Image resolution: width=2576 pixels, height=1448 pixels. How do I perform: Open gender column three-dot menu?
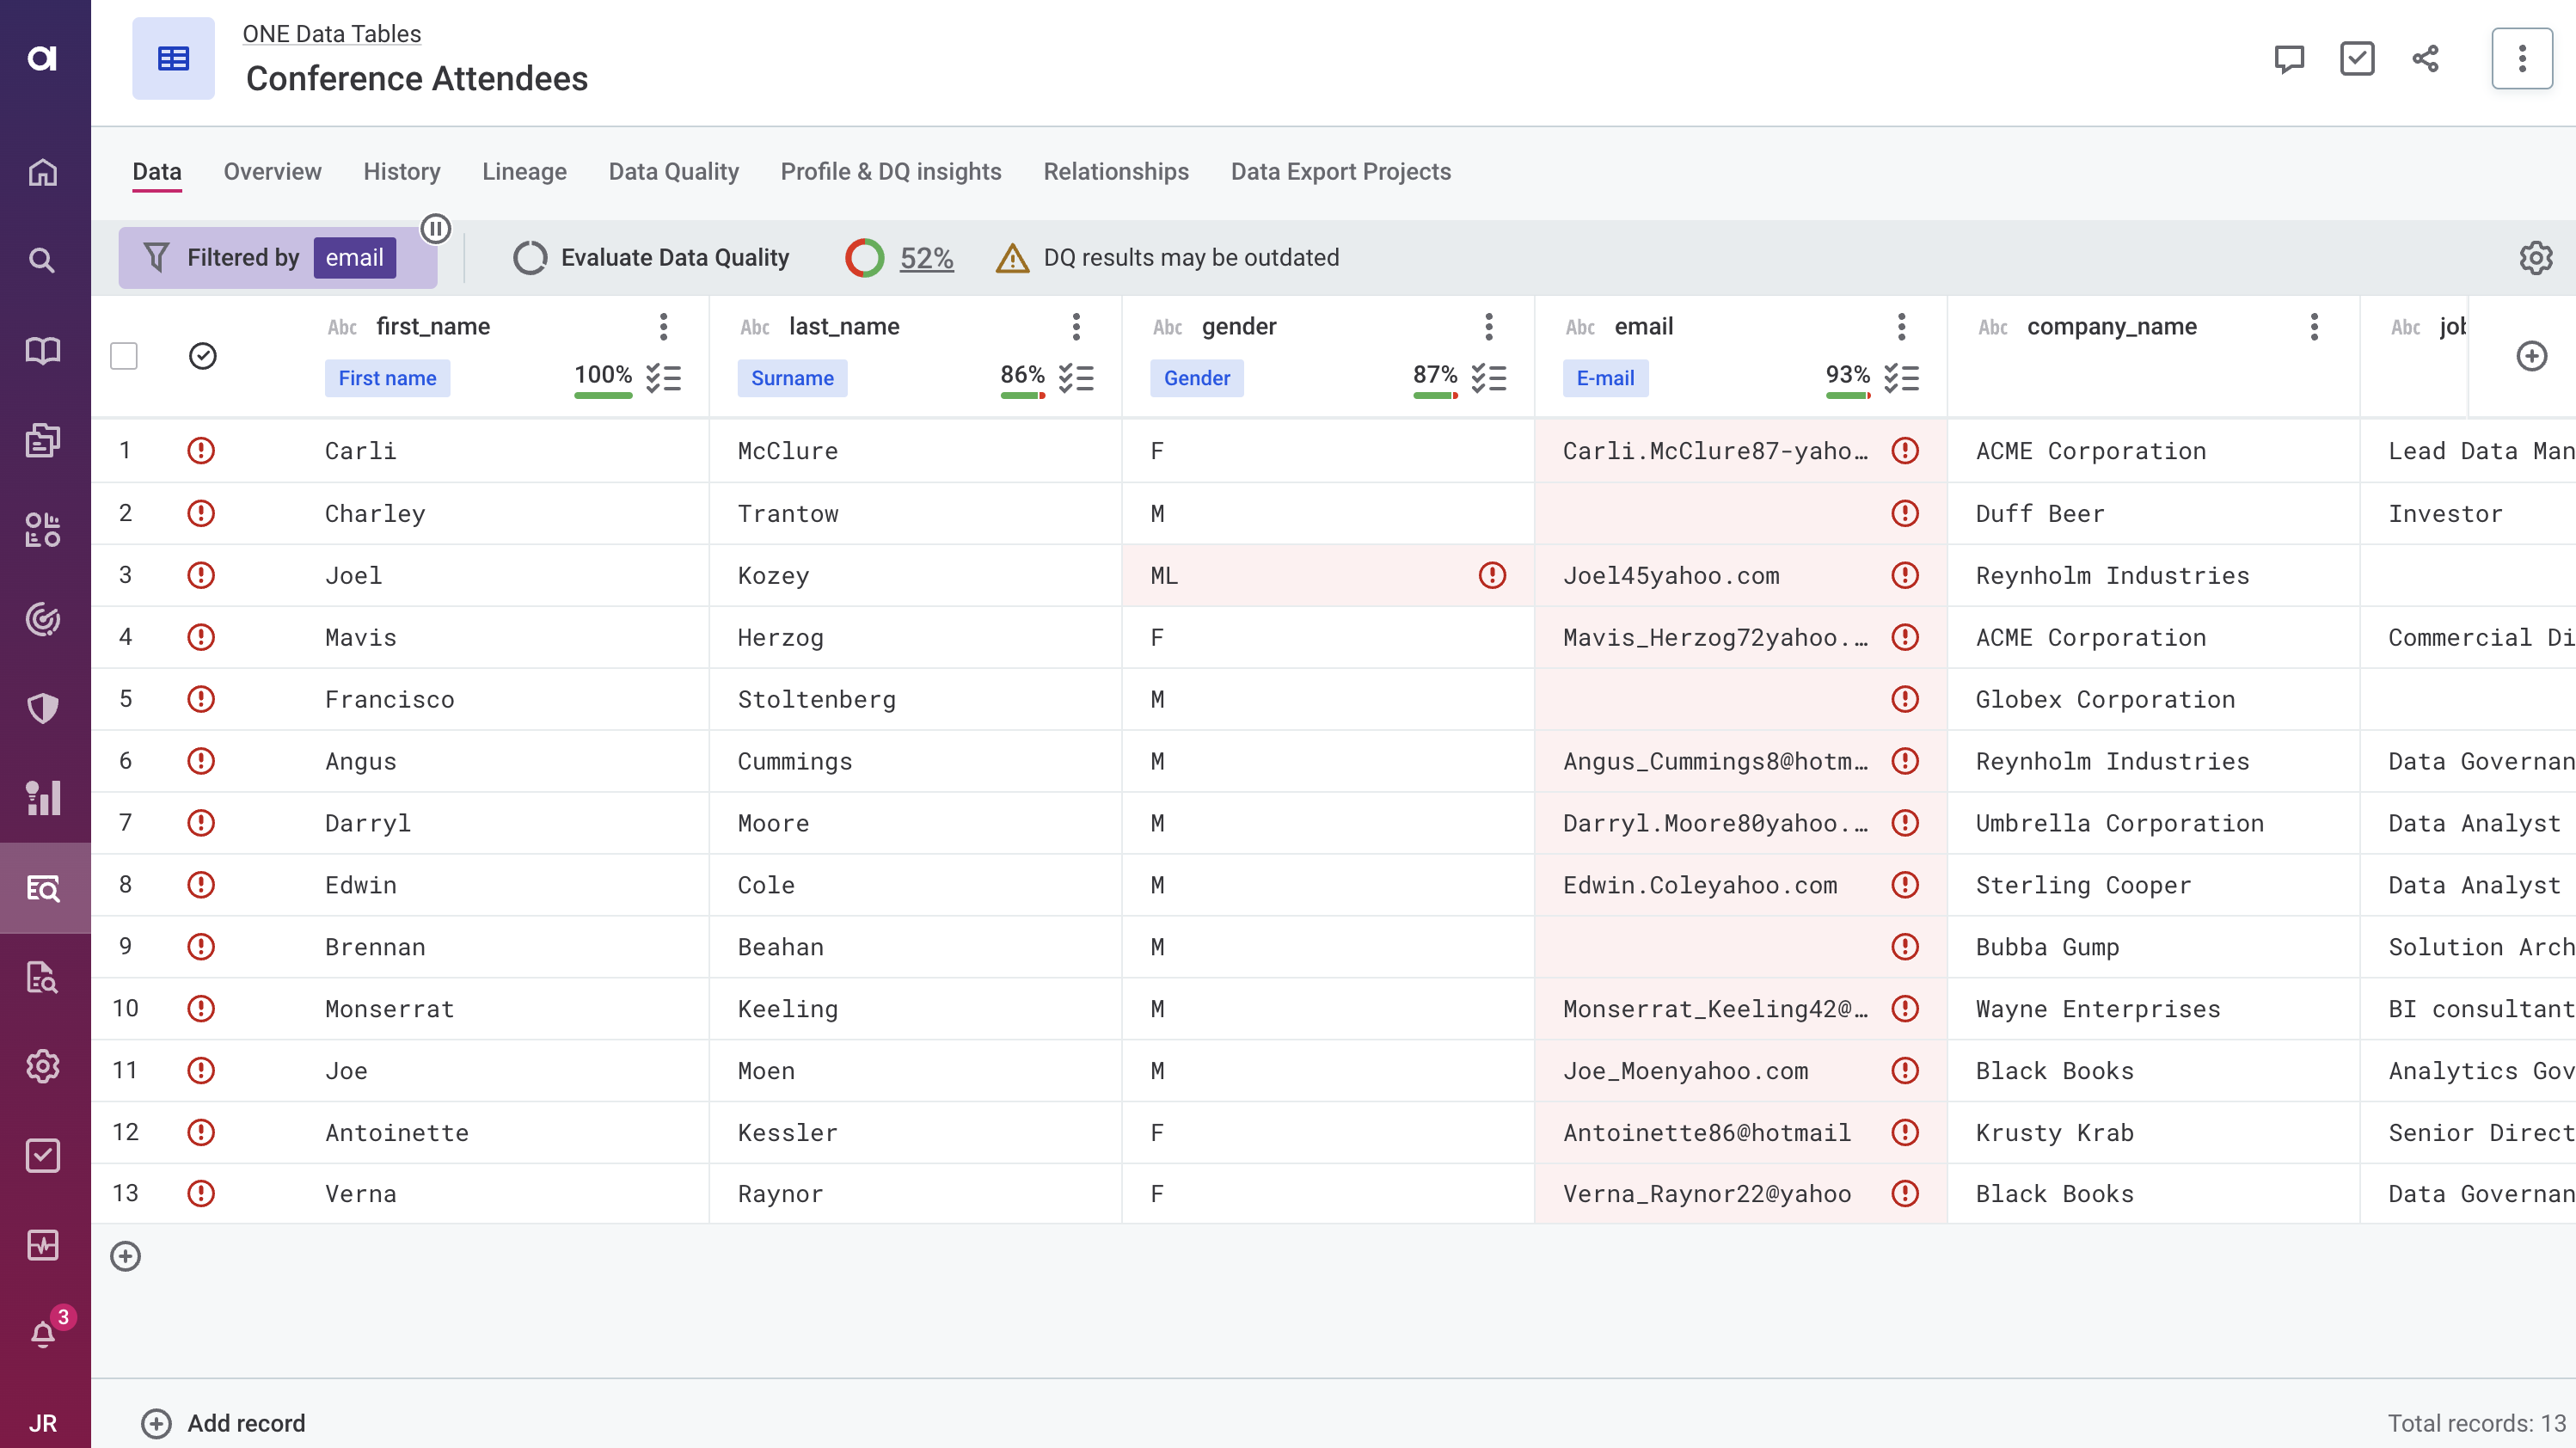point(1489,326)
